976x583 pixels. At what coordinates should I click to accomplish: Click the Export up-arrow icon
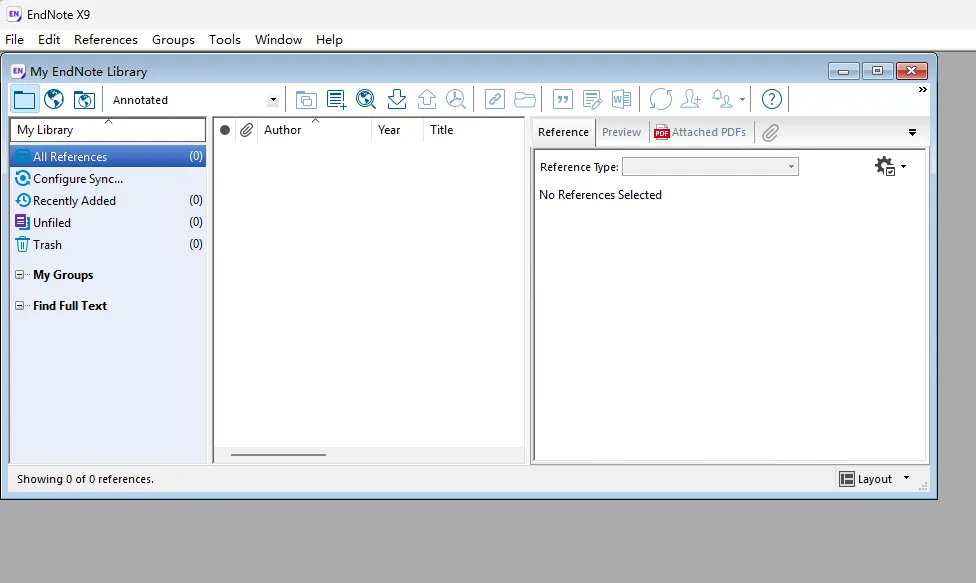pyautogui.click(x=426, y=100)
